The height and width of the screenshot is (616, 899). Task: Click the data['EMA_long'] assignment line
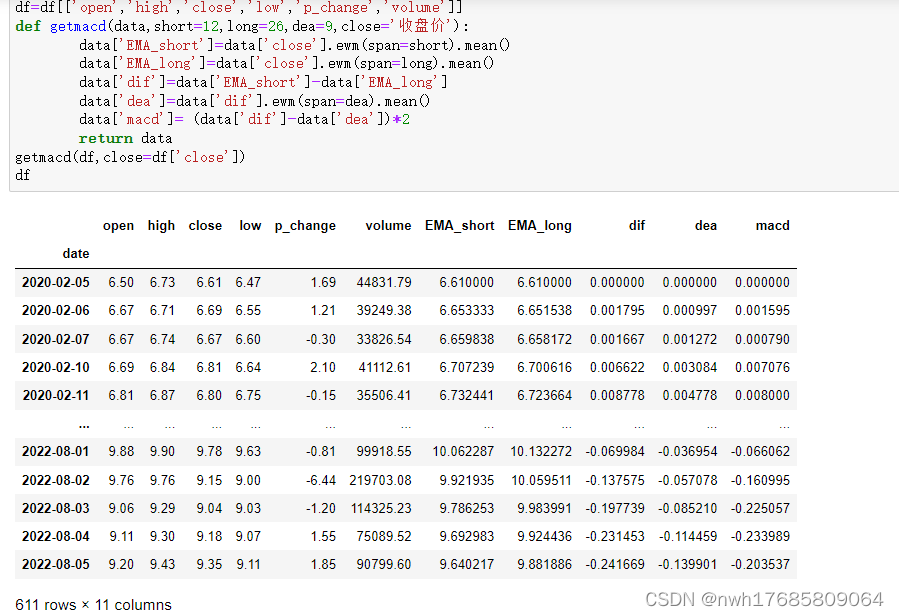(x=286, y=63)
